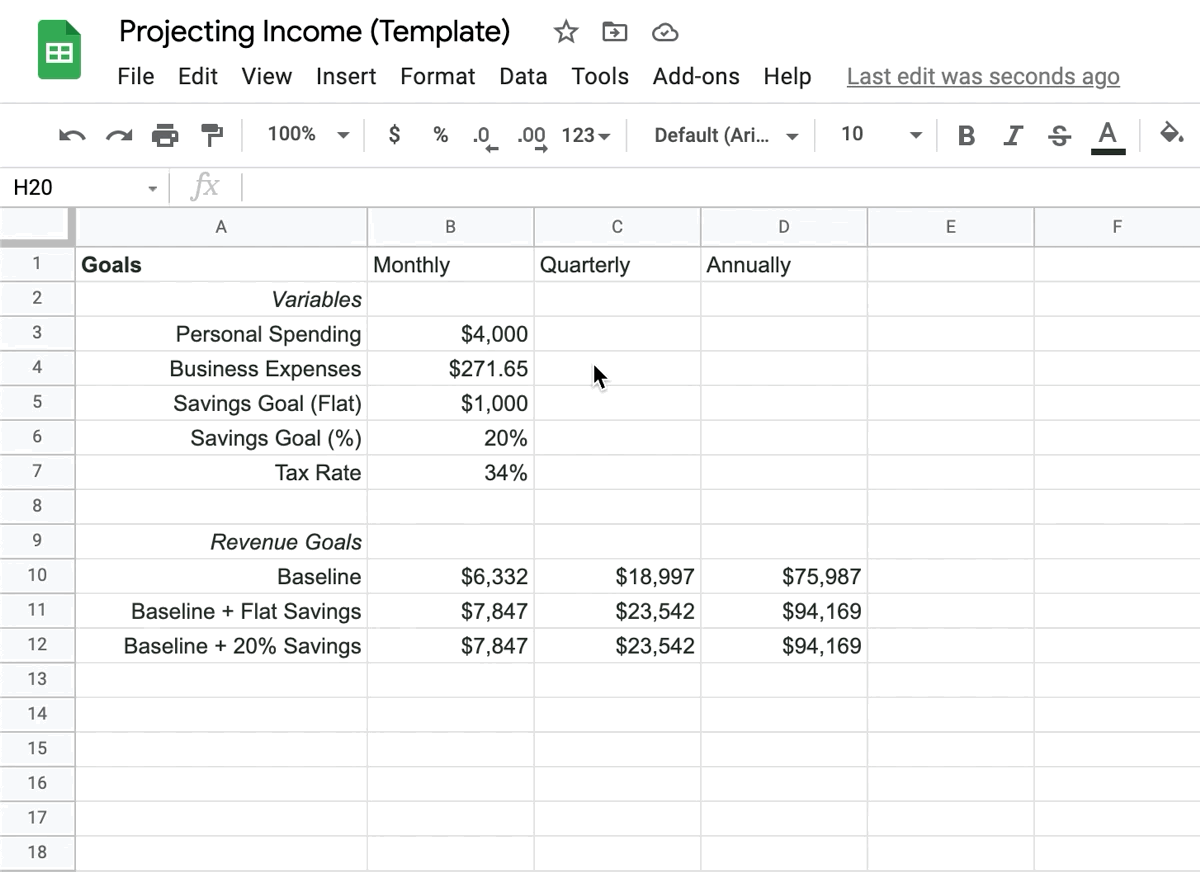
Task: Select the paint format roller icon
Action: [212, 135]
